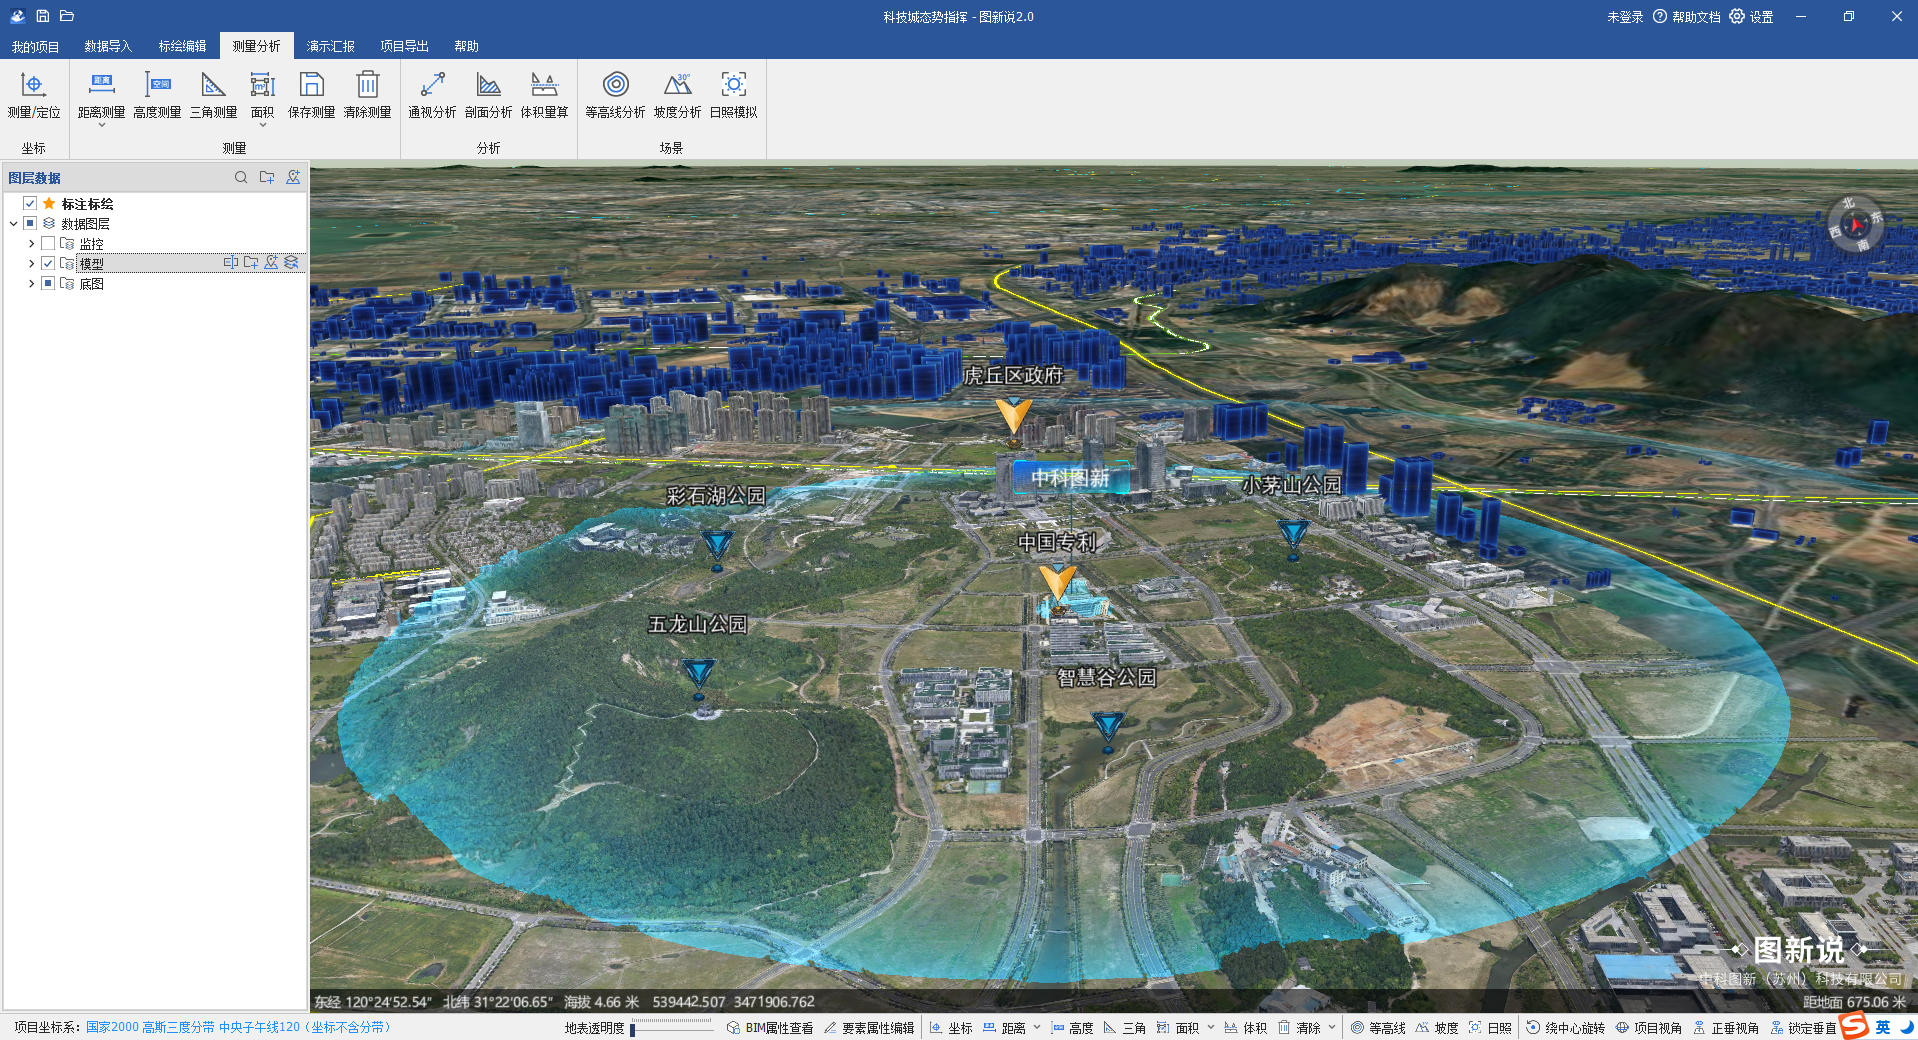The image size is (1918, 1040).
Task: Expand the 监控 folder node
Action: [x=31, y=244]
